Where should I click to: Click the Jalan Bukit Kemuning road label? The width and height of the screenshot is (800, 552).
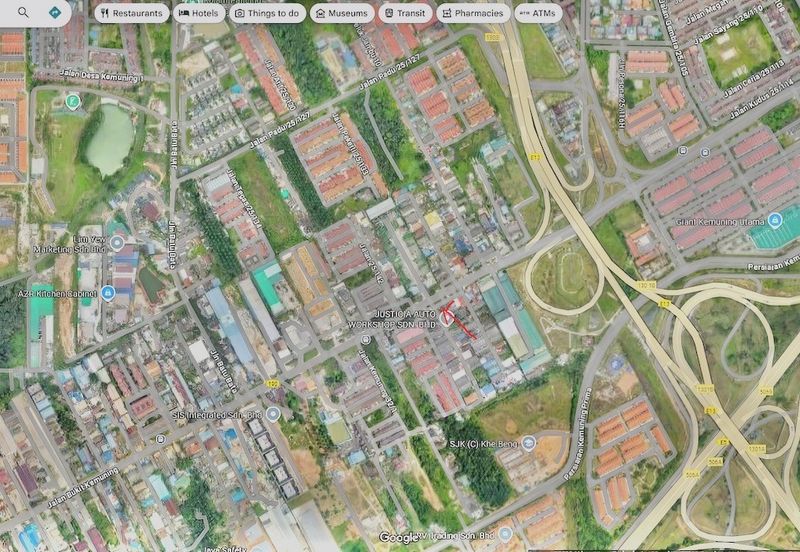click(83, 488)
